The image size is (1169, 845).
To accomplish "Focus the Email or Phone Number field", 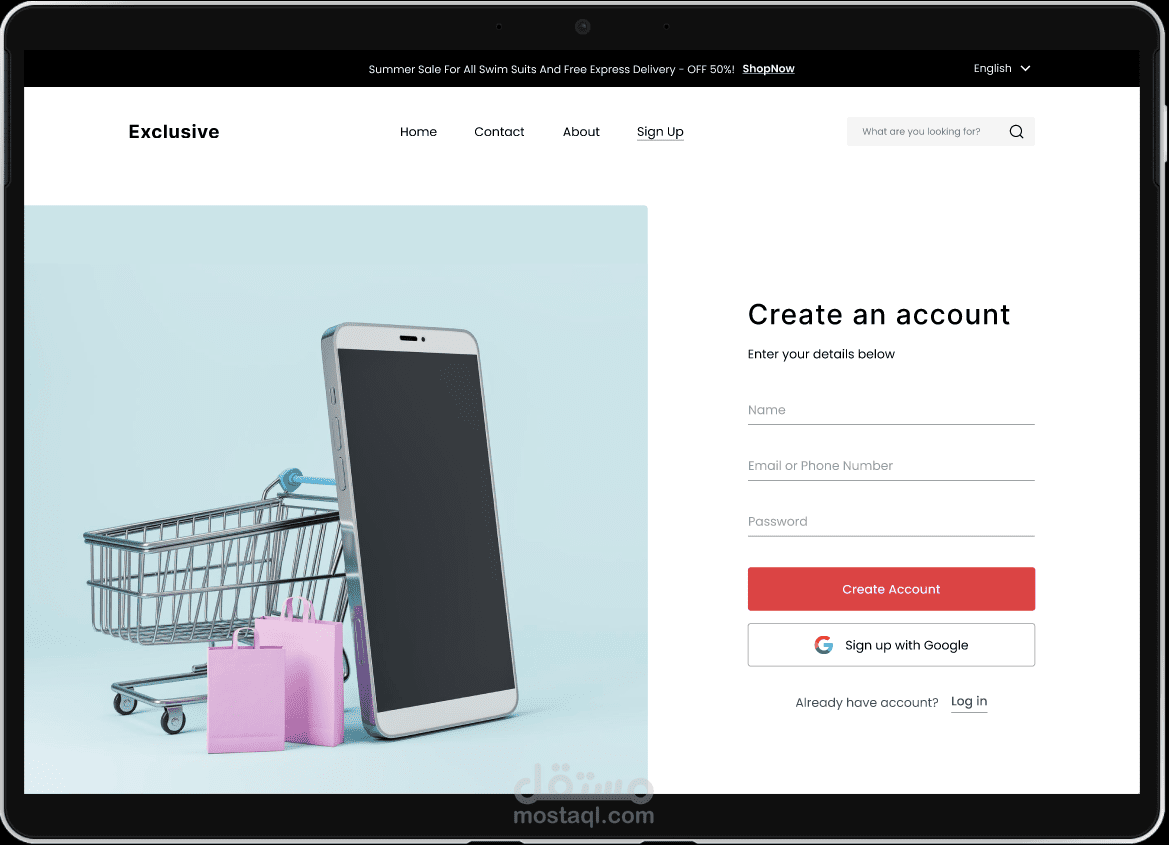I will (x=891, y=467).
